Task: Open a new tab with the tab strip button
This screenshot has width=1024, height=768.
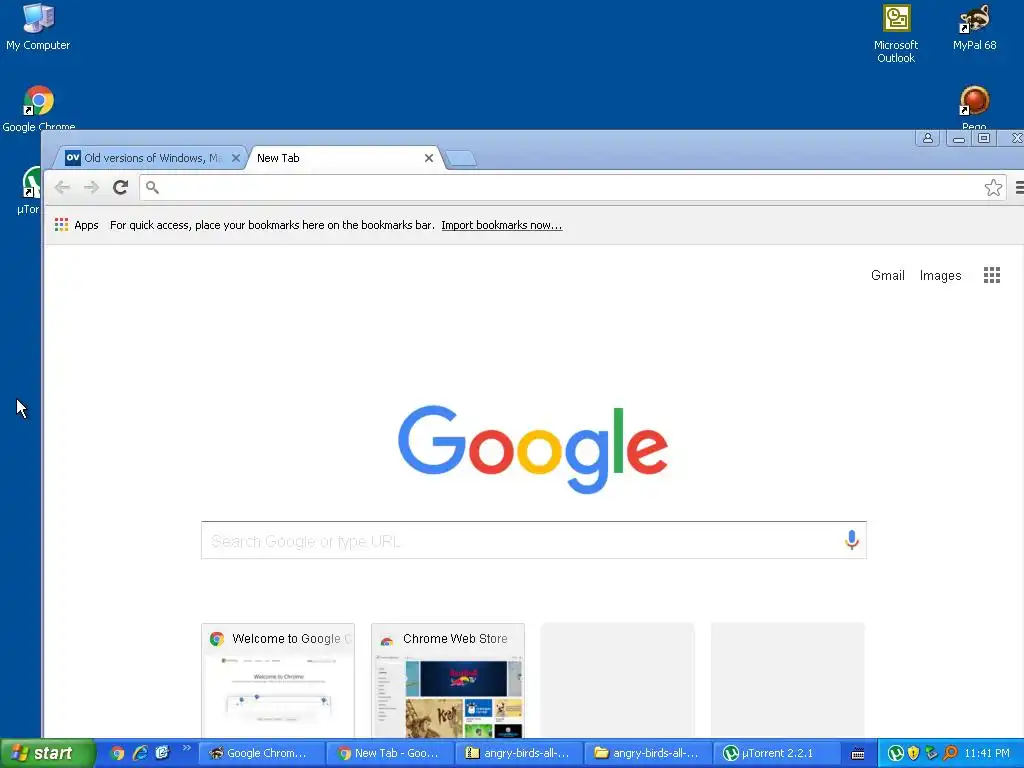Action: pyautogui.click(x=461, y=159)
